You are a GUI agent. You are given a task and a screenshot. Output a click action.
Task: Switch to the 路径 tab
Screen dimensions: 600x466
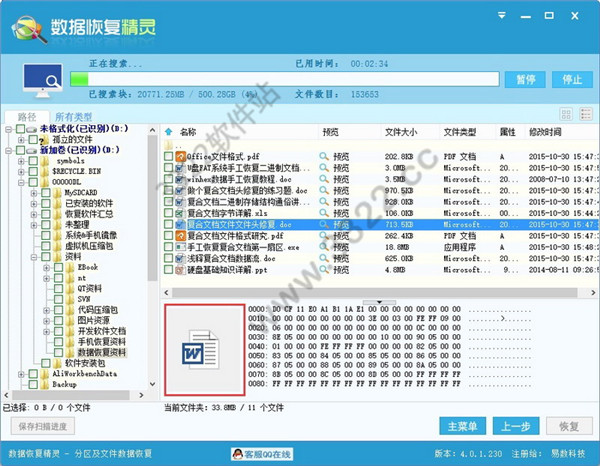pyautogui.click(x=27, y=117)
